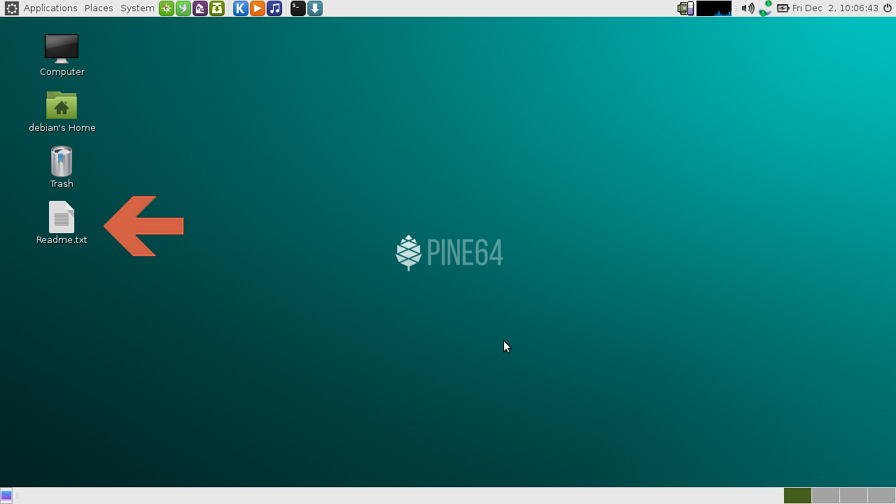
Task: Open the System menu
Action: pyautogui.click(x=137, y=8)
